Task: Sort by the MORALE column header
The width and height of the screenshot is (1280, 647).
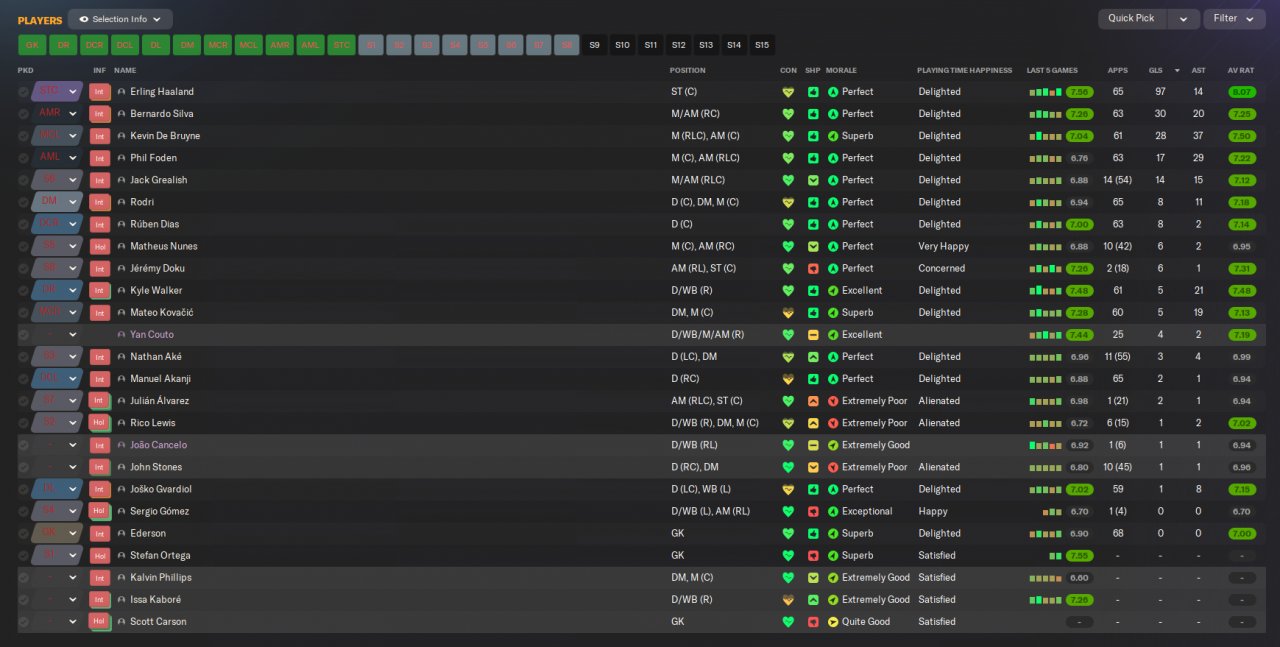Action: pos(841,71)
